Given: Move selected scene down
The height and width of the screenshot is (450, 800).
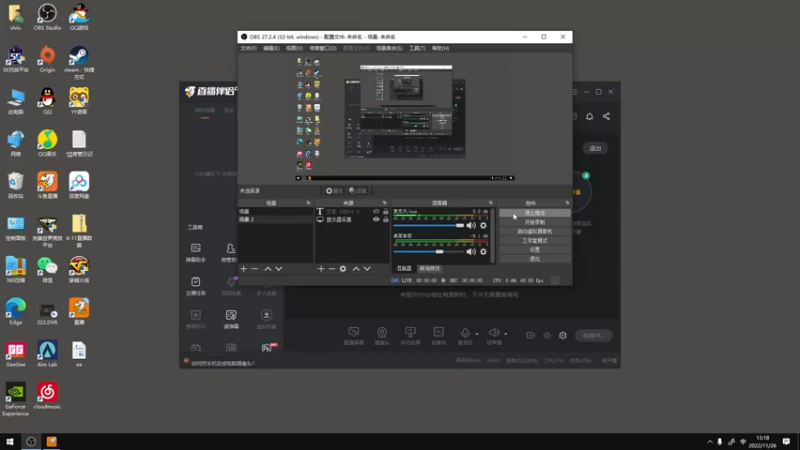Looking at the screenshot, I should (279, 268).
